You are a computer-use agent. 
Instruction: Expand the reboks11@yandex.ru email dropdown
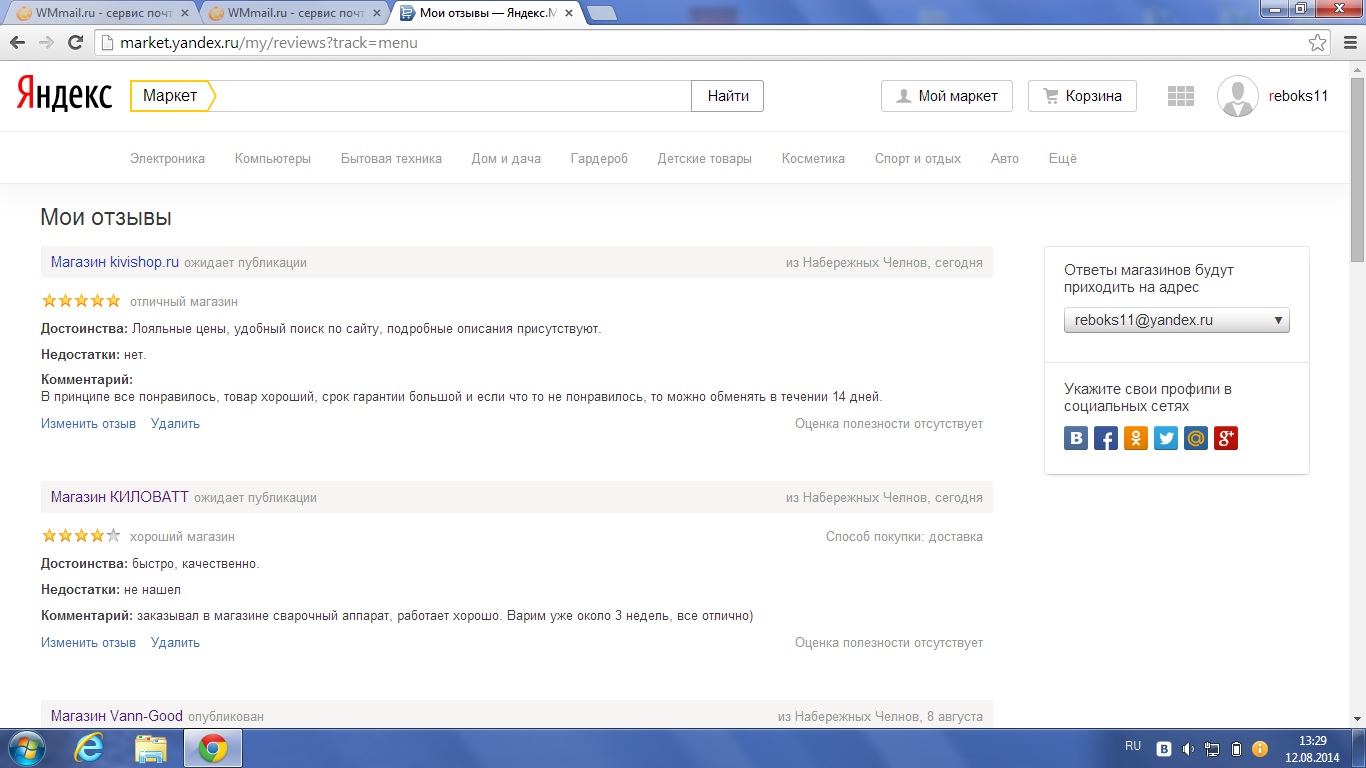tap(1177, 320)
